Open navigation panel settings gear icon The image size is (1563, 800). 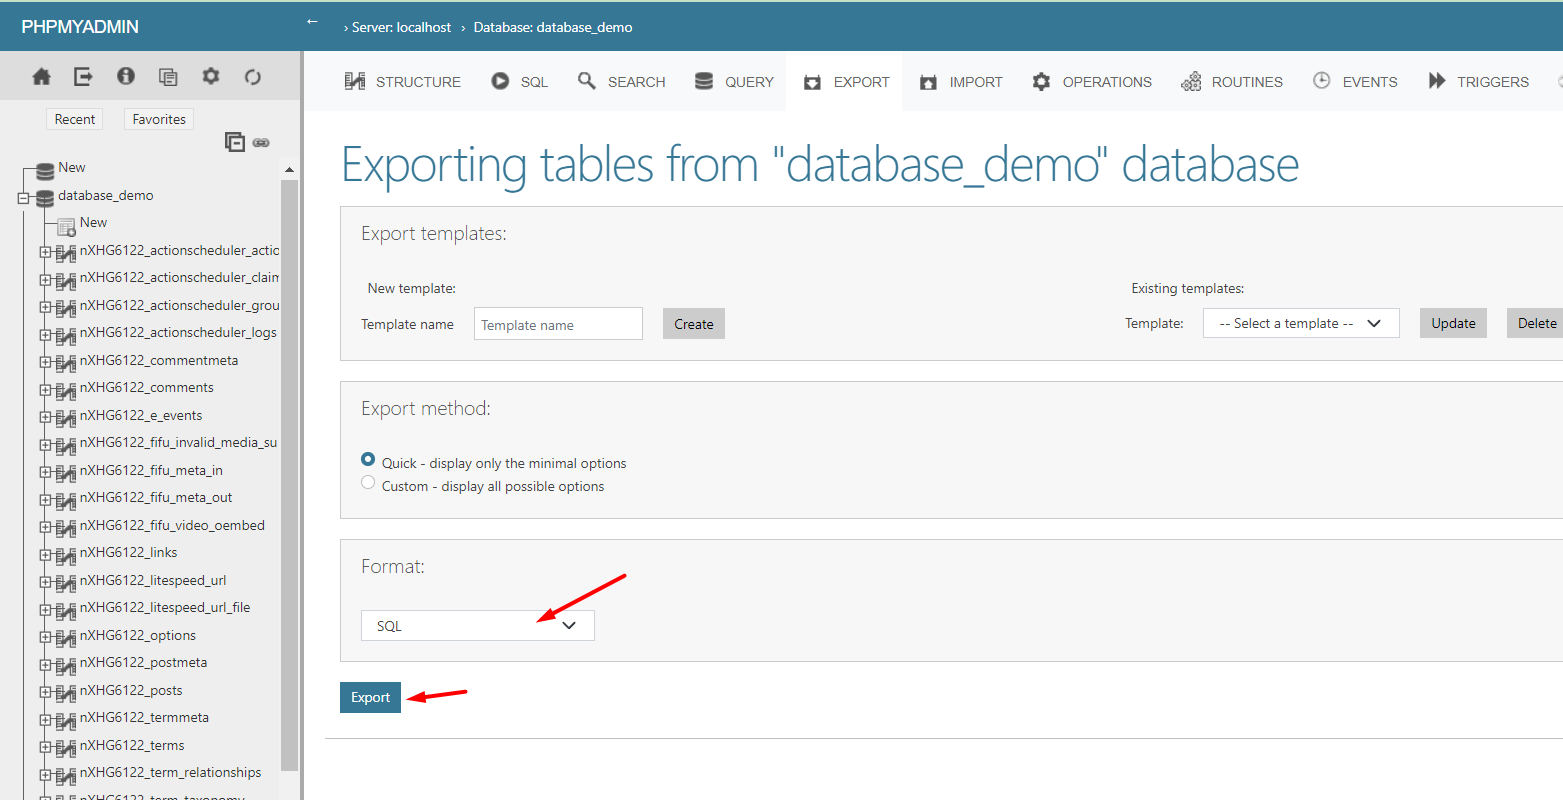[x=210, y=77]
